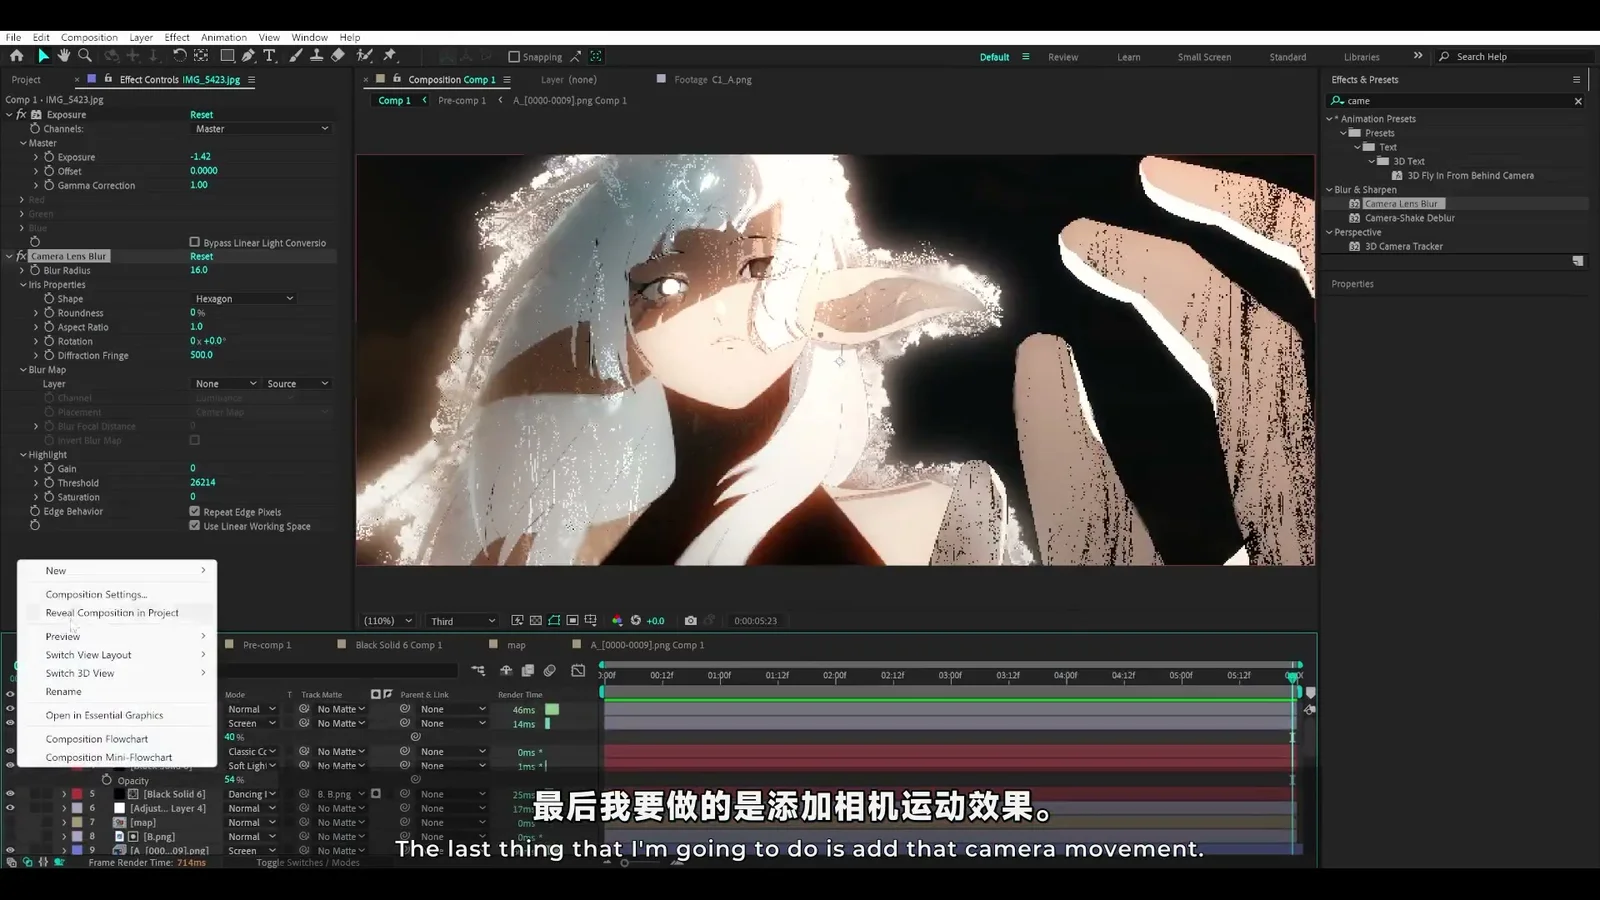Image resolution: width=1600 pixels, height=900 pixels.
Task: Click the Exposure value -1.42
Action: tap(201, 157)
